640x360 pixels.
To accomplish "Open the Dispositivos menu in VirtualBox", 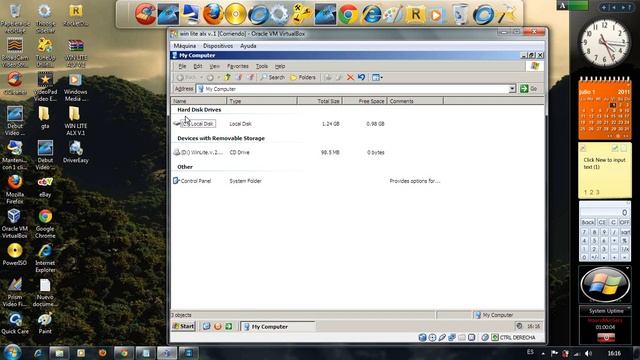I will click(218, 46).
